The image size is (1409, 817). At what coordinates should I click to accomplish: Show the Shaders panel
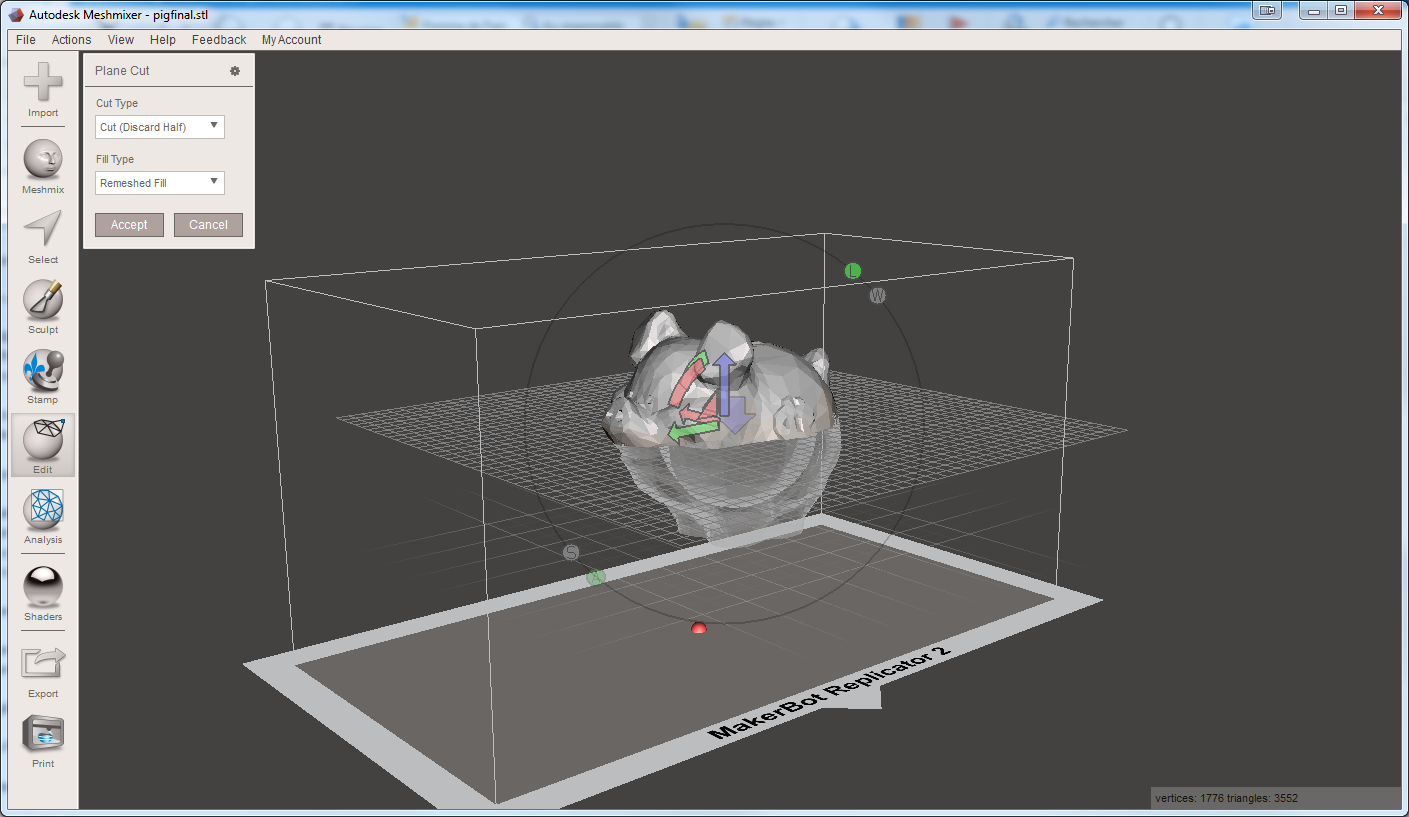[43, 594]
